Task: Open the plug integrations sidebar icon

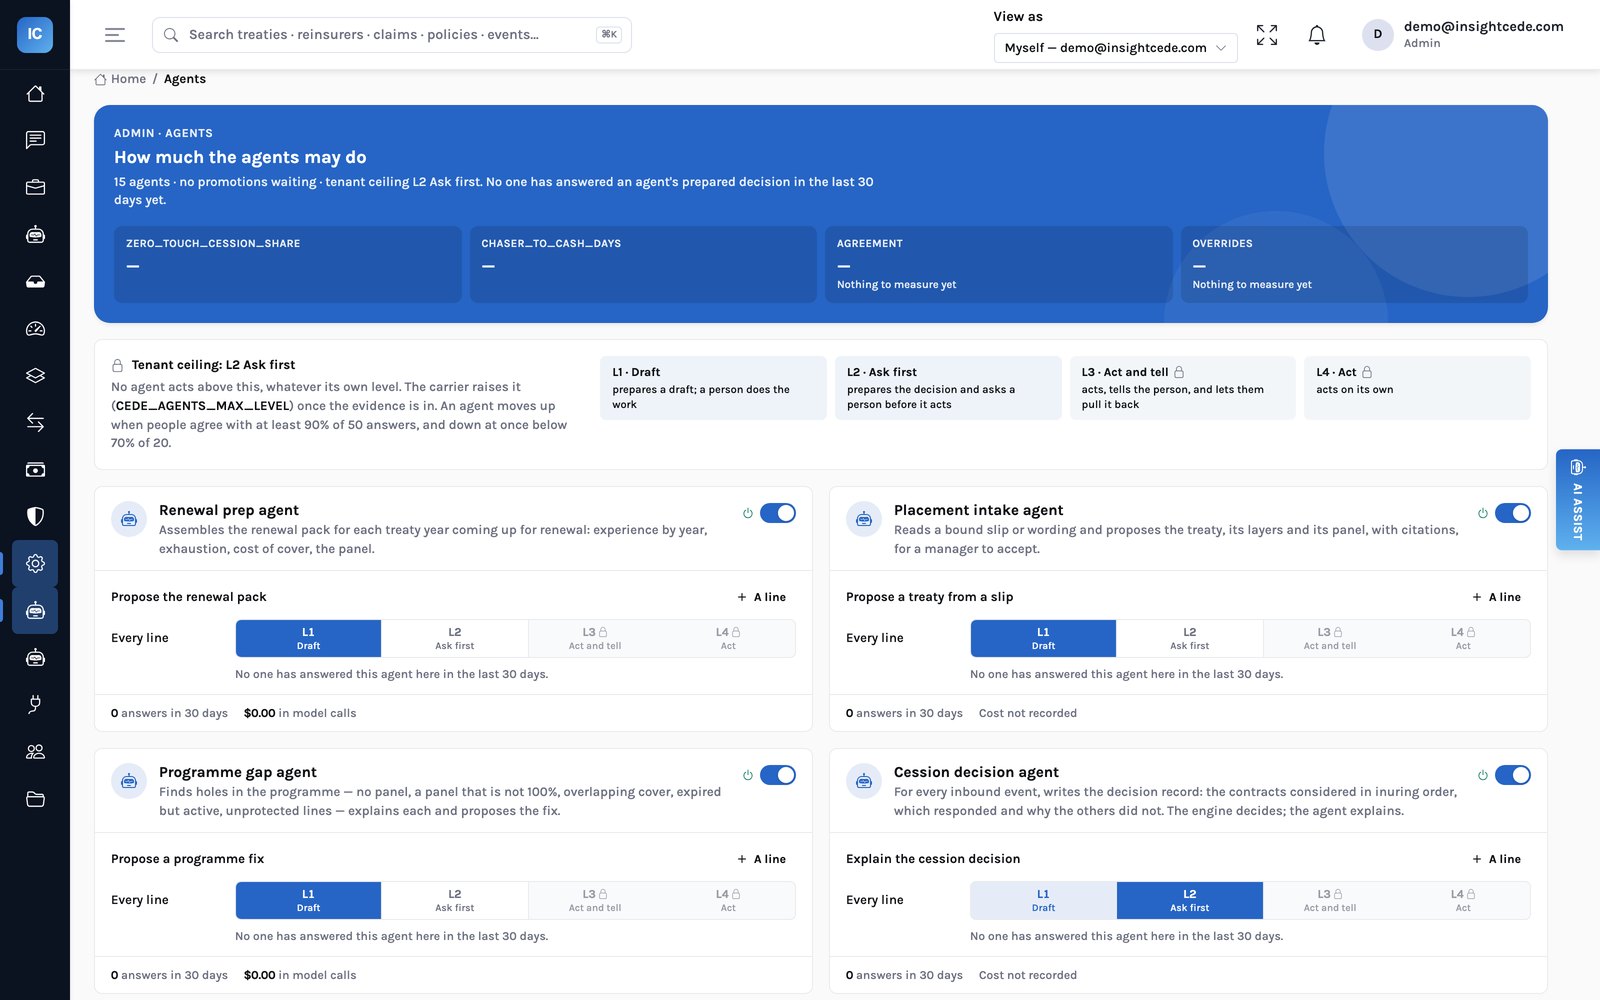Action: pyautogui.click(x=35, y=705)
